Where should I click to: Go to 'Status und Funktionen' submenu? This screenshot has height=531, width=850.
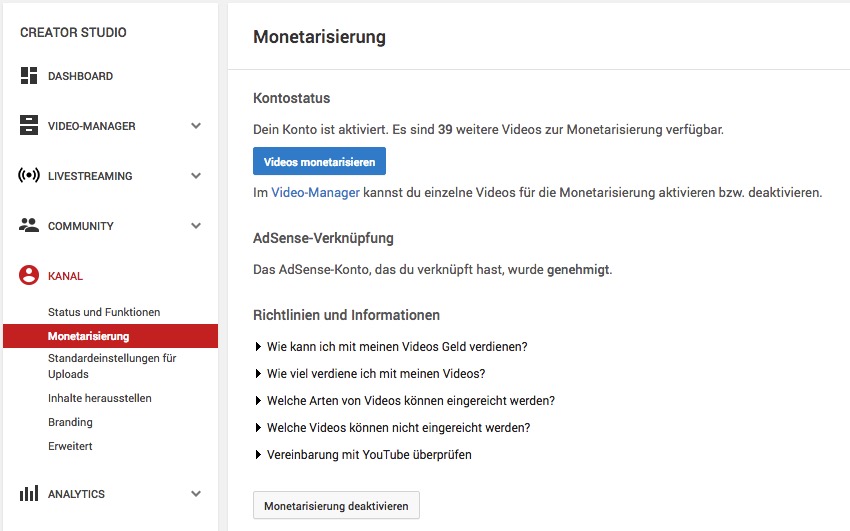(x=104, y=312)
